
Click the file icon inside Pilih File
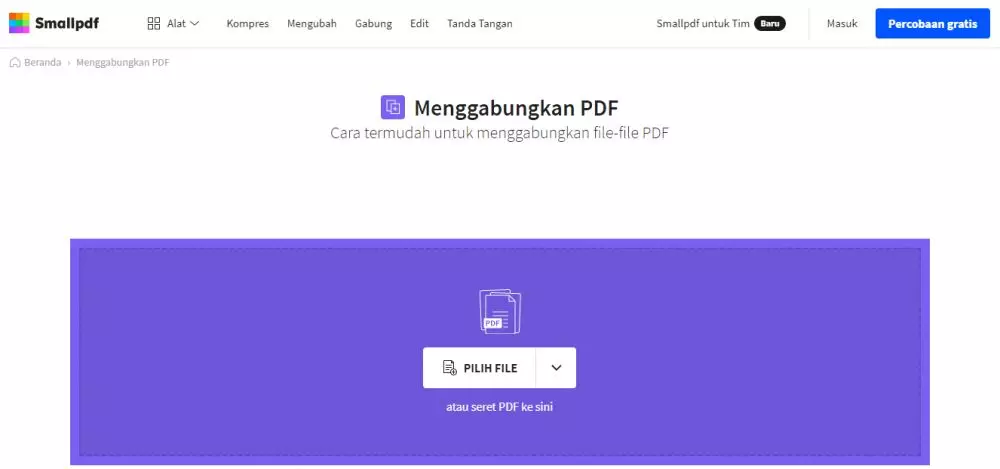(x=450, y=368)
